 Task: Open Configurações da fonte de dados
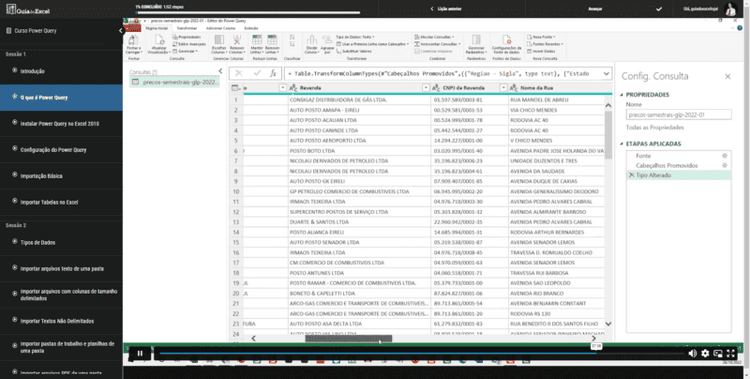[x=507, y=44]
